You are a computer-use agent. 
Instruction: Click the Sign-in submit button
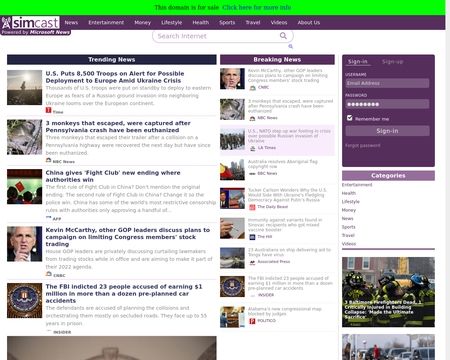tap(387, 131)
